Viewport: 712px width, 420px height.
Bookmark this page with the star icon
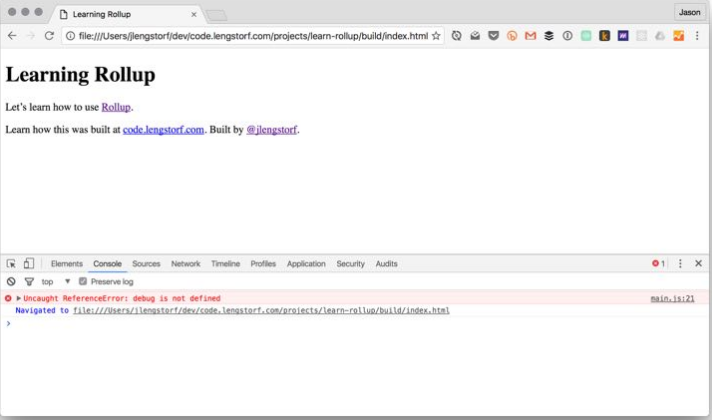tap(436, 36)
